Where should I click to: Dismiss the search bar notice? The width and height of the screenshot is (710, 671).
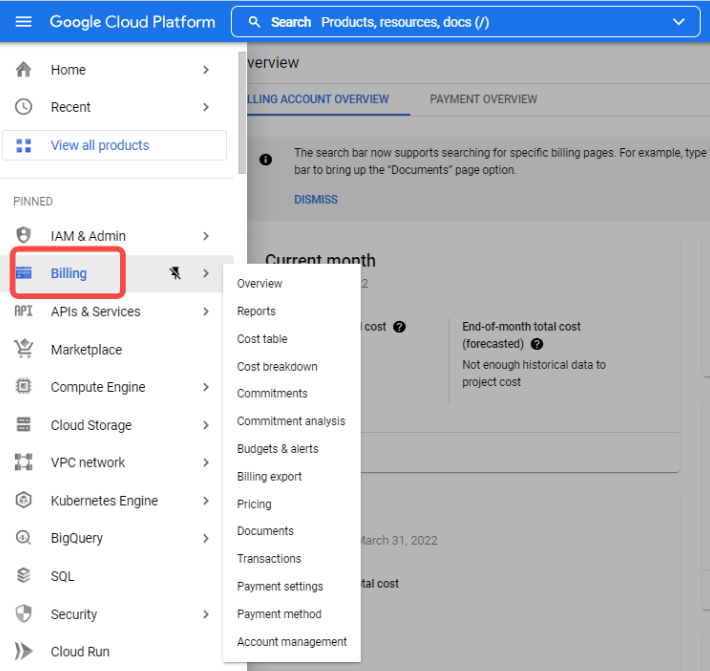tap(316, 199)
